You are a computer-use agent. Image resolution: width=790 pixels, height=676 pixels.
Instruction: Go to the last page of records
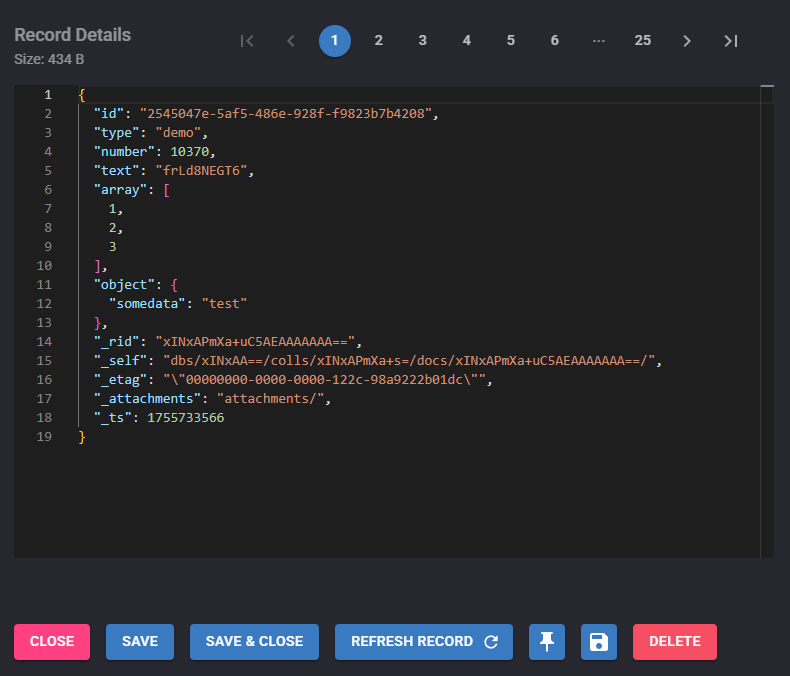731,41
